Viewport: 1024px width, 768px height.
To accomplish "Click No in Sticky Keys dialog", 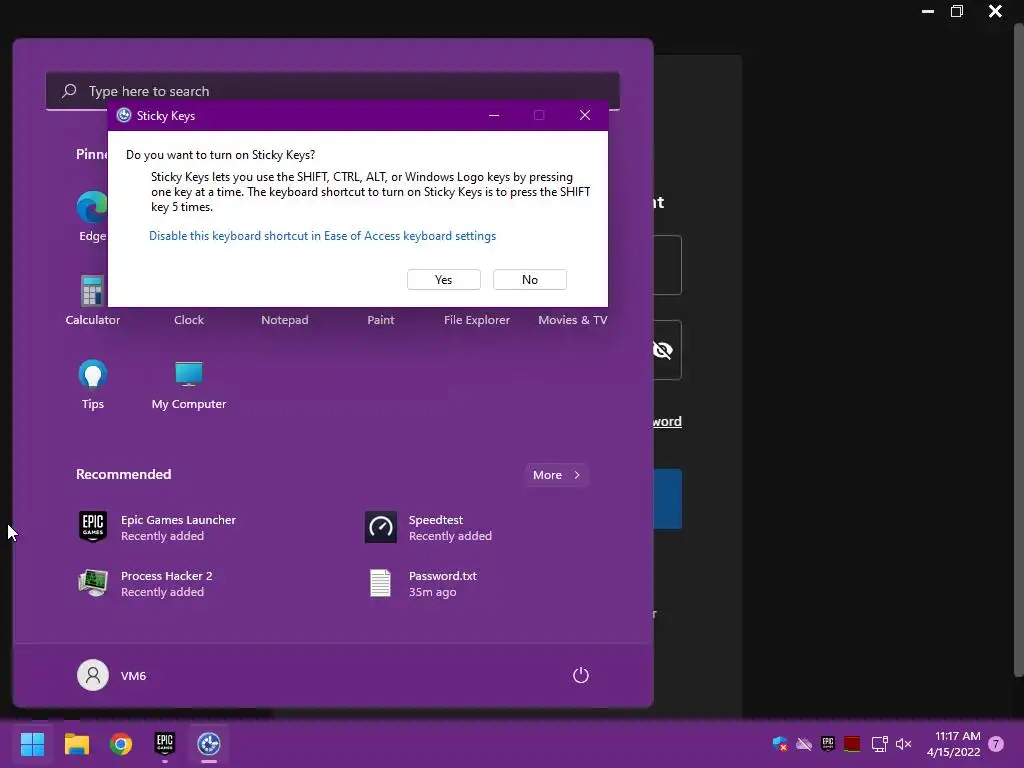I will pyautogui.click(x=530, y=280).
